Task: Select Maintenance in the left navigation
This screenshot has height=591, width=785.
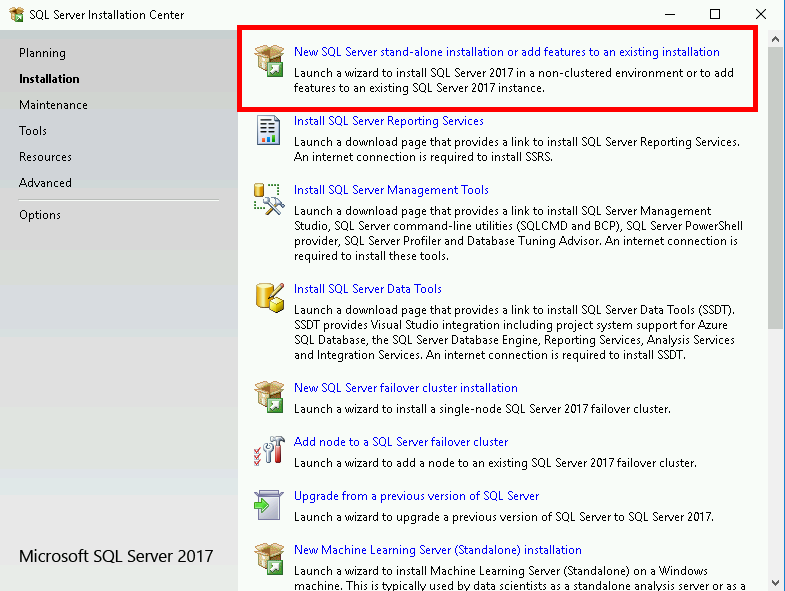Action: pos(53,105)
